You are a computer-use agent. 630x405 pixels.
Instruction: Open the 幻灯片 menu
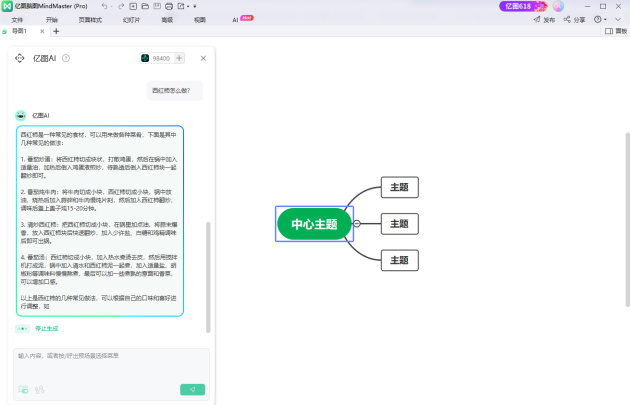[x=131, y=19]
